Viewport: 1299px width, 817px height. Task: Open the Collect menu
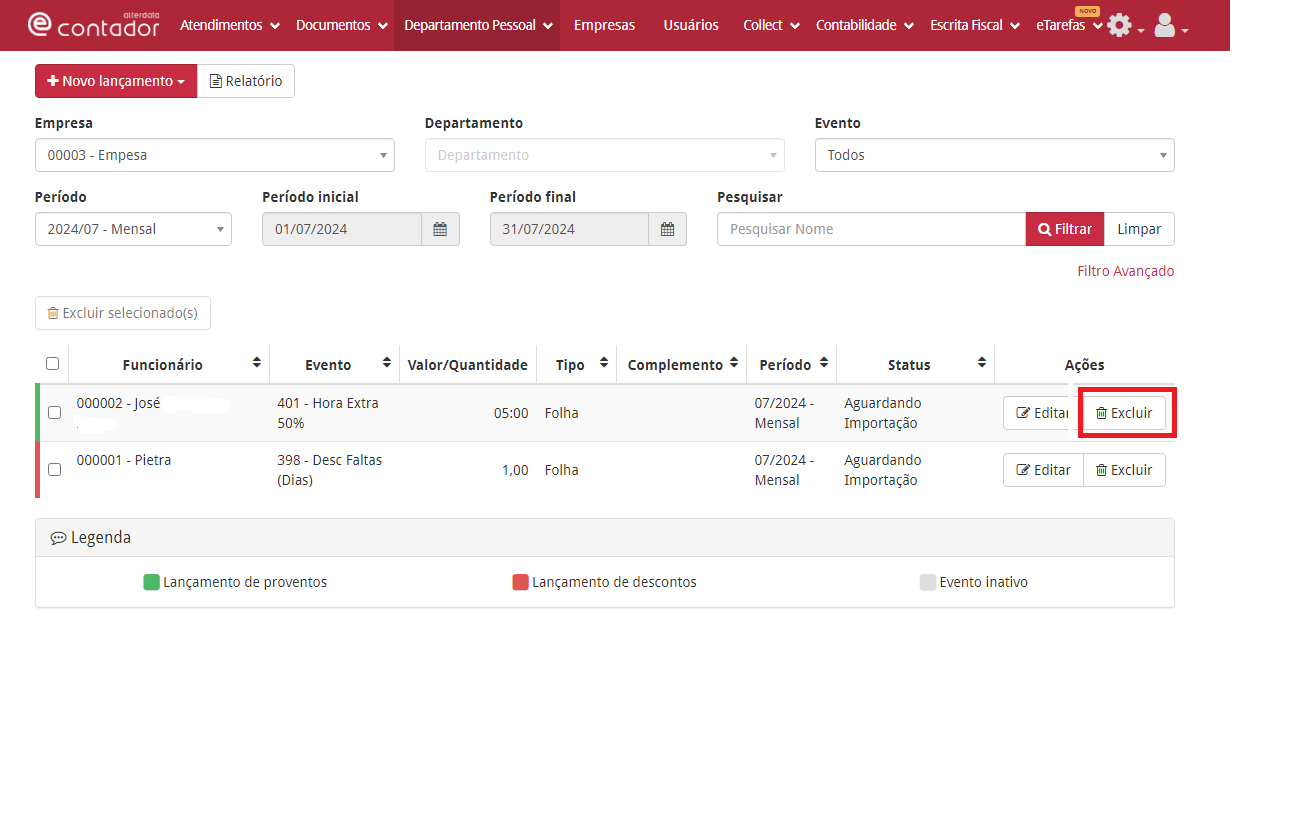click(771, 25)
